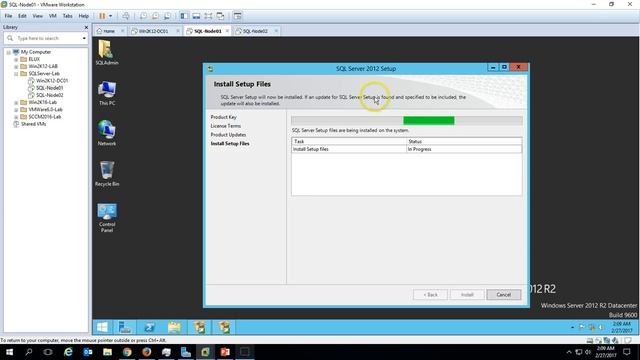Open File Explorer in guest taskbar
The image size is (640, 360).
pos(174,327)
